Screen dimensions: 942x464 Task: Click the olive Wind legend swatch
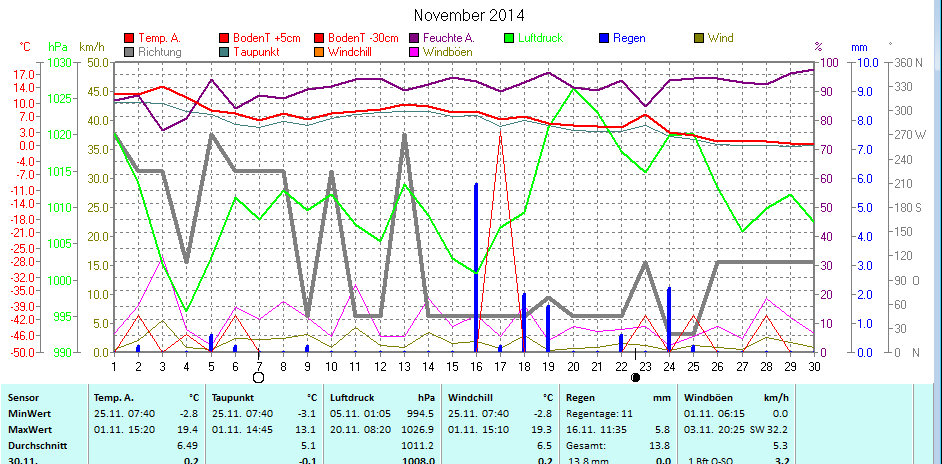click(699, 39)
